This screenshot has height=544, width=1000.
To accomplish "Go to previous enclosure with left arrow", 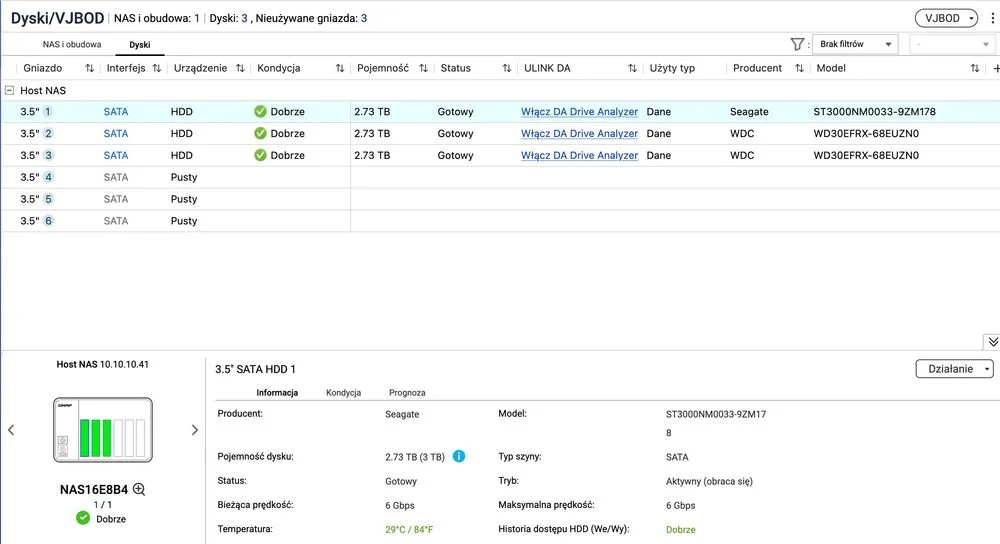I will point(11,430).
